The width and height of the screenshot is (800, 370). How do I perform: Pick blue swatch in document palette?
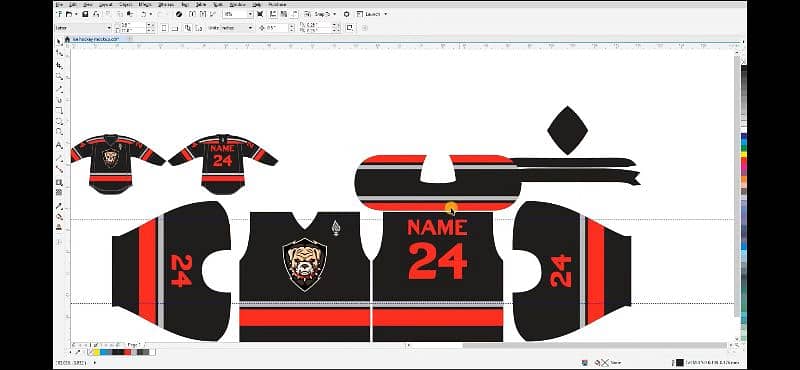pyautogui.click(x=104, y=352)
